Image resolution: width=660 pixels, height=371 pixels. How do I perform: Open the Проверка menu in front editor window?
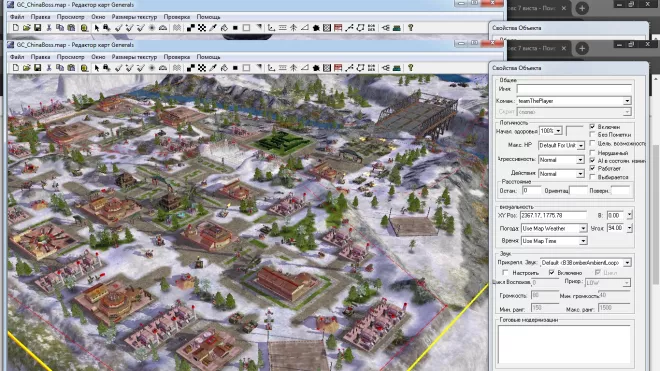tap(177, 57)
